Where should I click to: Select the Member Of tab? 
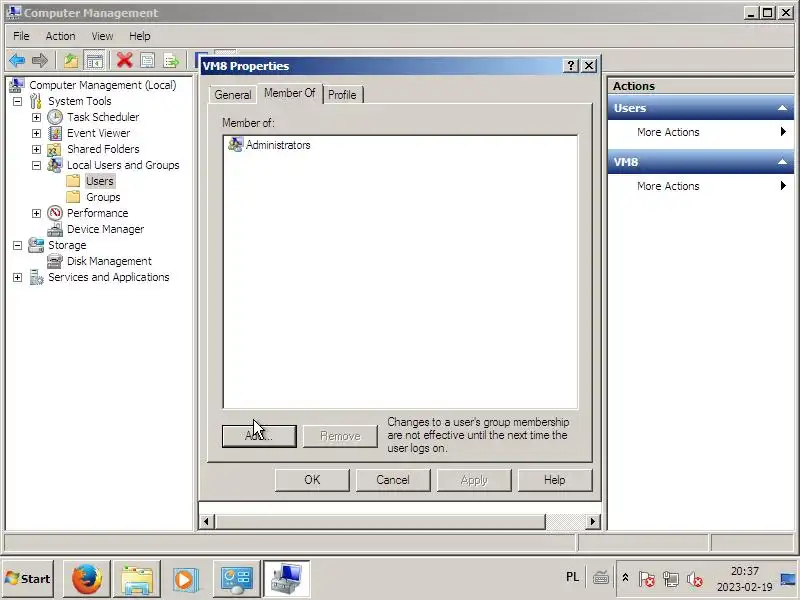coord(289,93)
